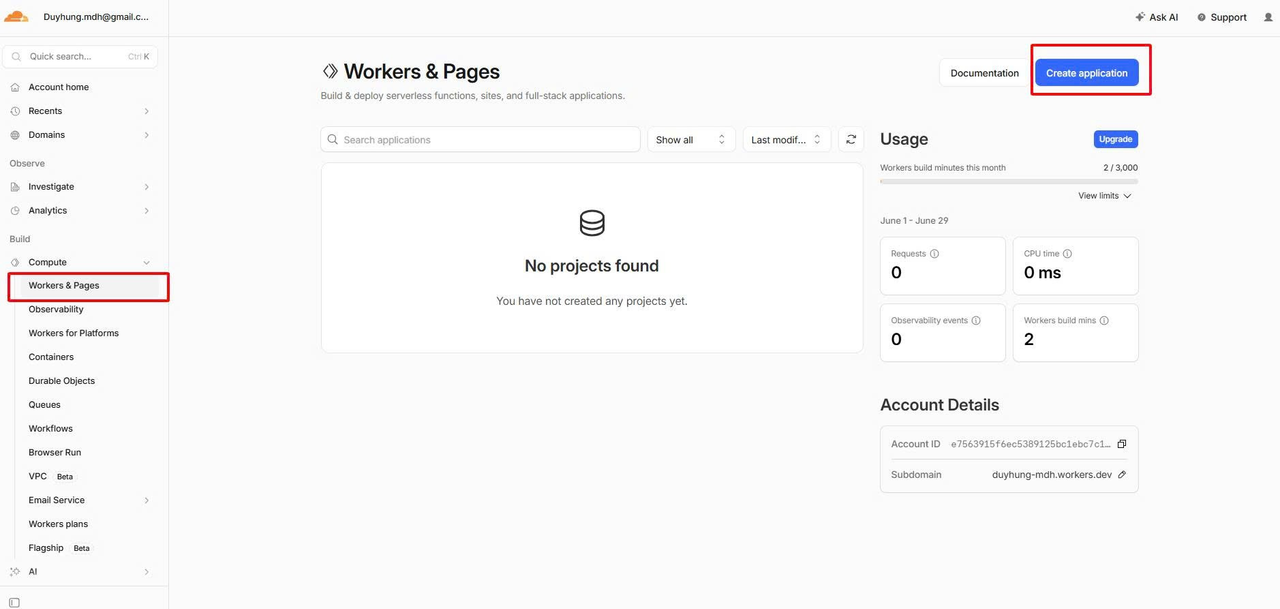Expand the Email Service chevron
Viewport: 1280px width, 609px height.
(147, 500)
